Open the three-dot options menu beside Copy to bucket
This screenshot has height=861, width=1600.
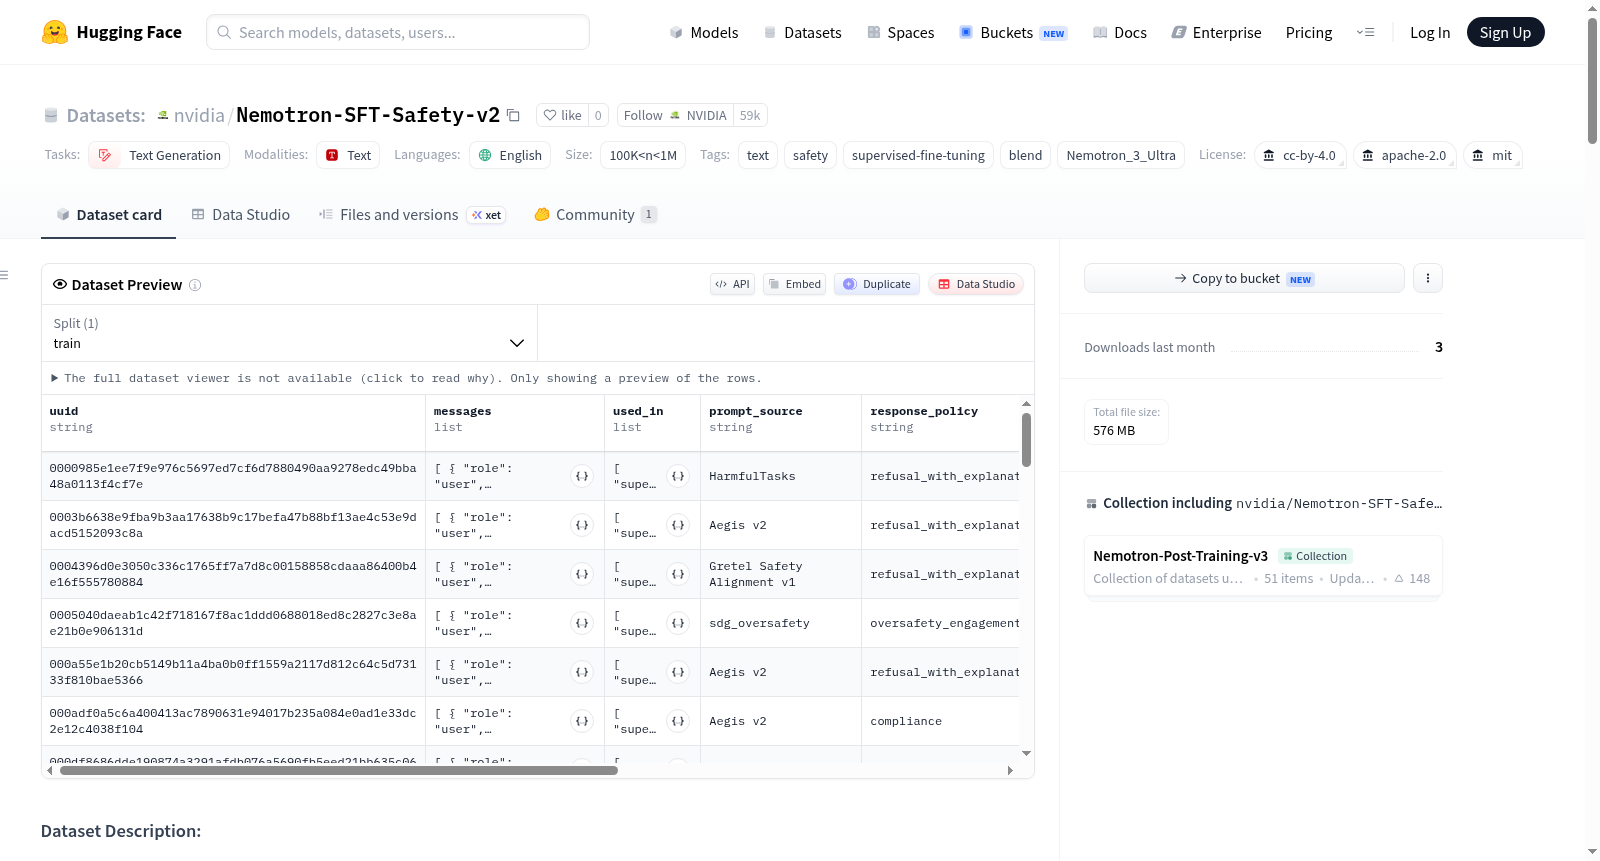tap(1428, 278)
